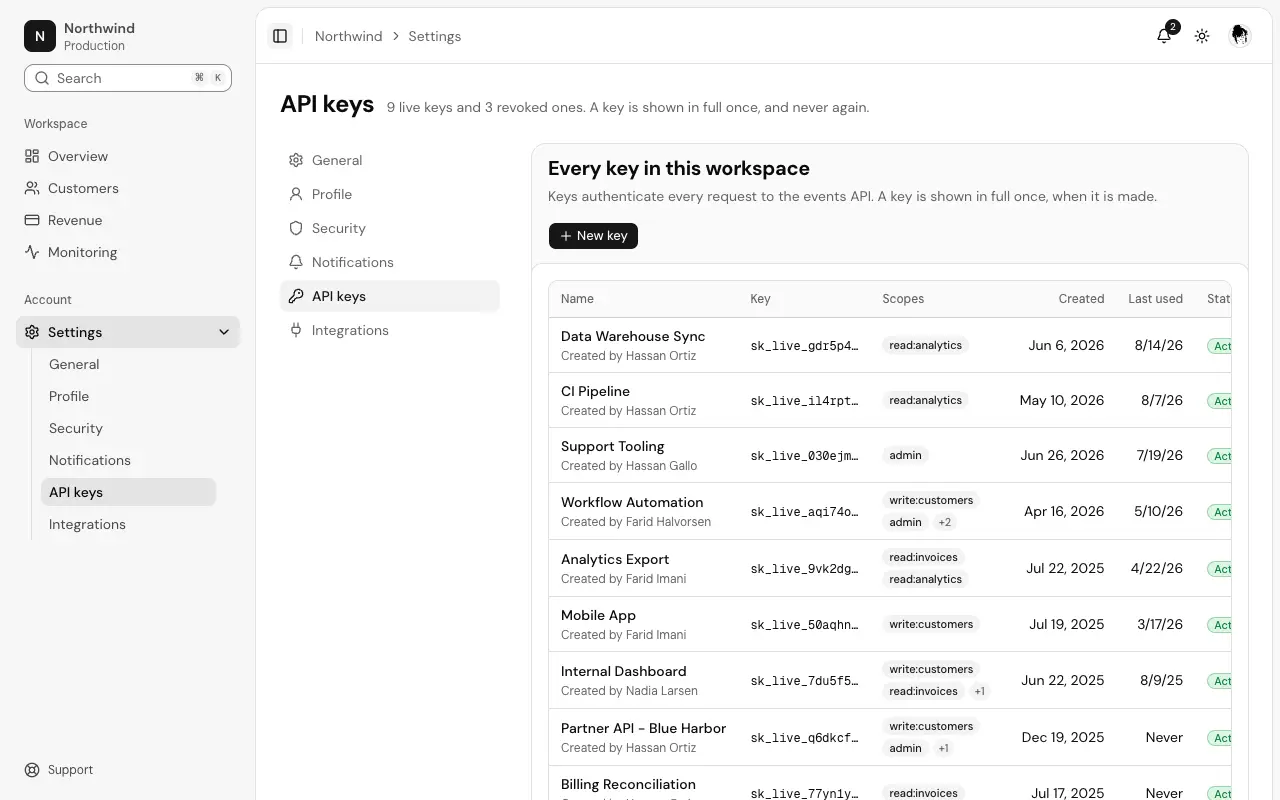Create a key with New key button
The width and height of the screenshot is (1280, 800).
click(593, 236)
